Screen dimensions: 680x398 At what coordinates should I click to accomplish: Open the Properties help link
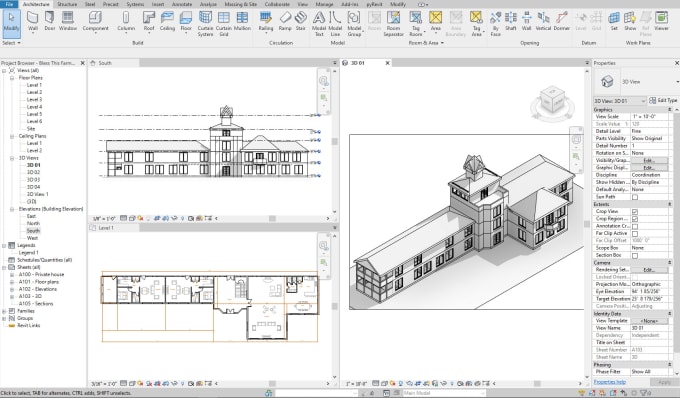tap(609, 382)
